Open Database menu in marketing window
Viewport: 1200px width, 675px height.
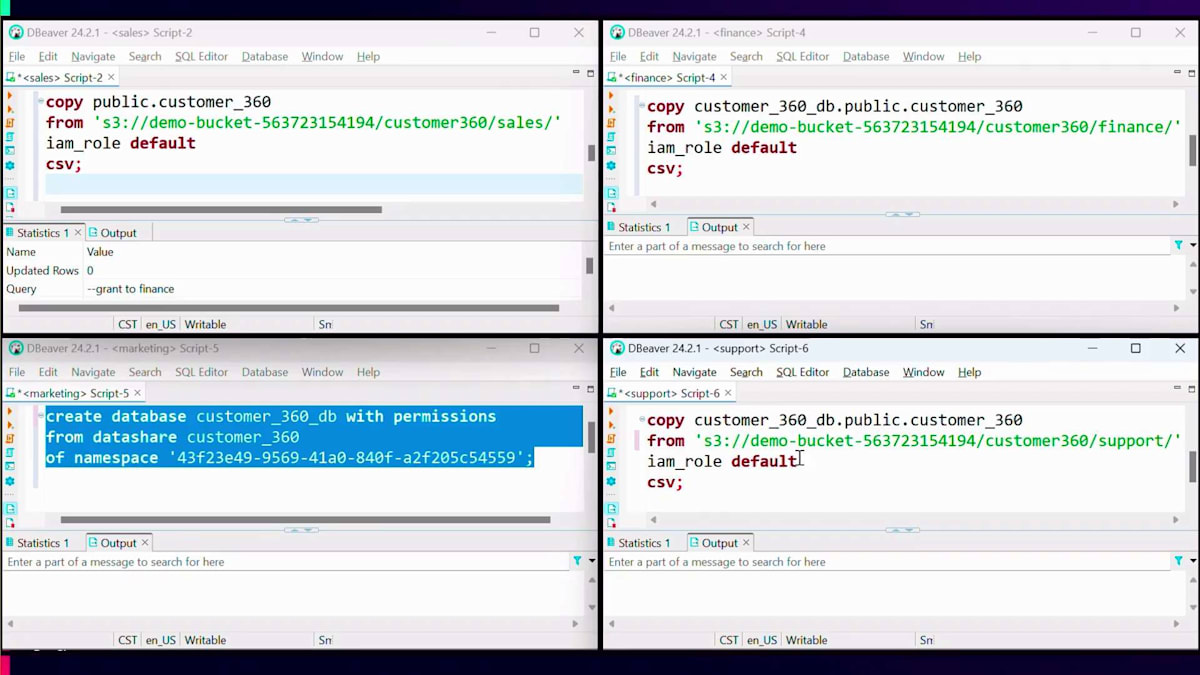point(265,372)
